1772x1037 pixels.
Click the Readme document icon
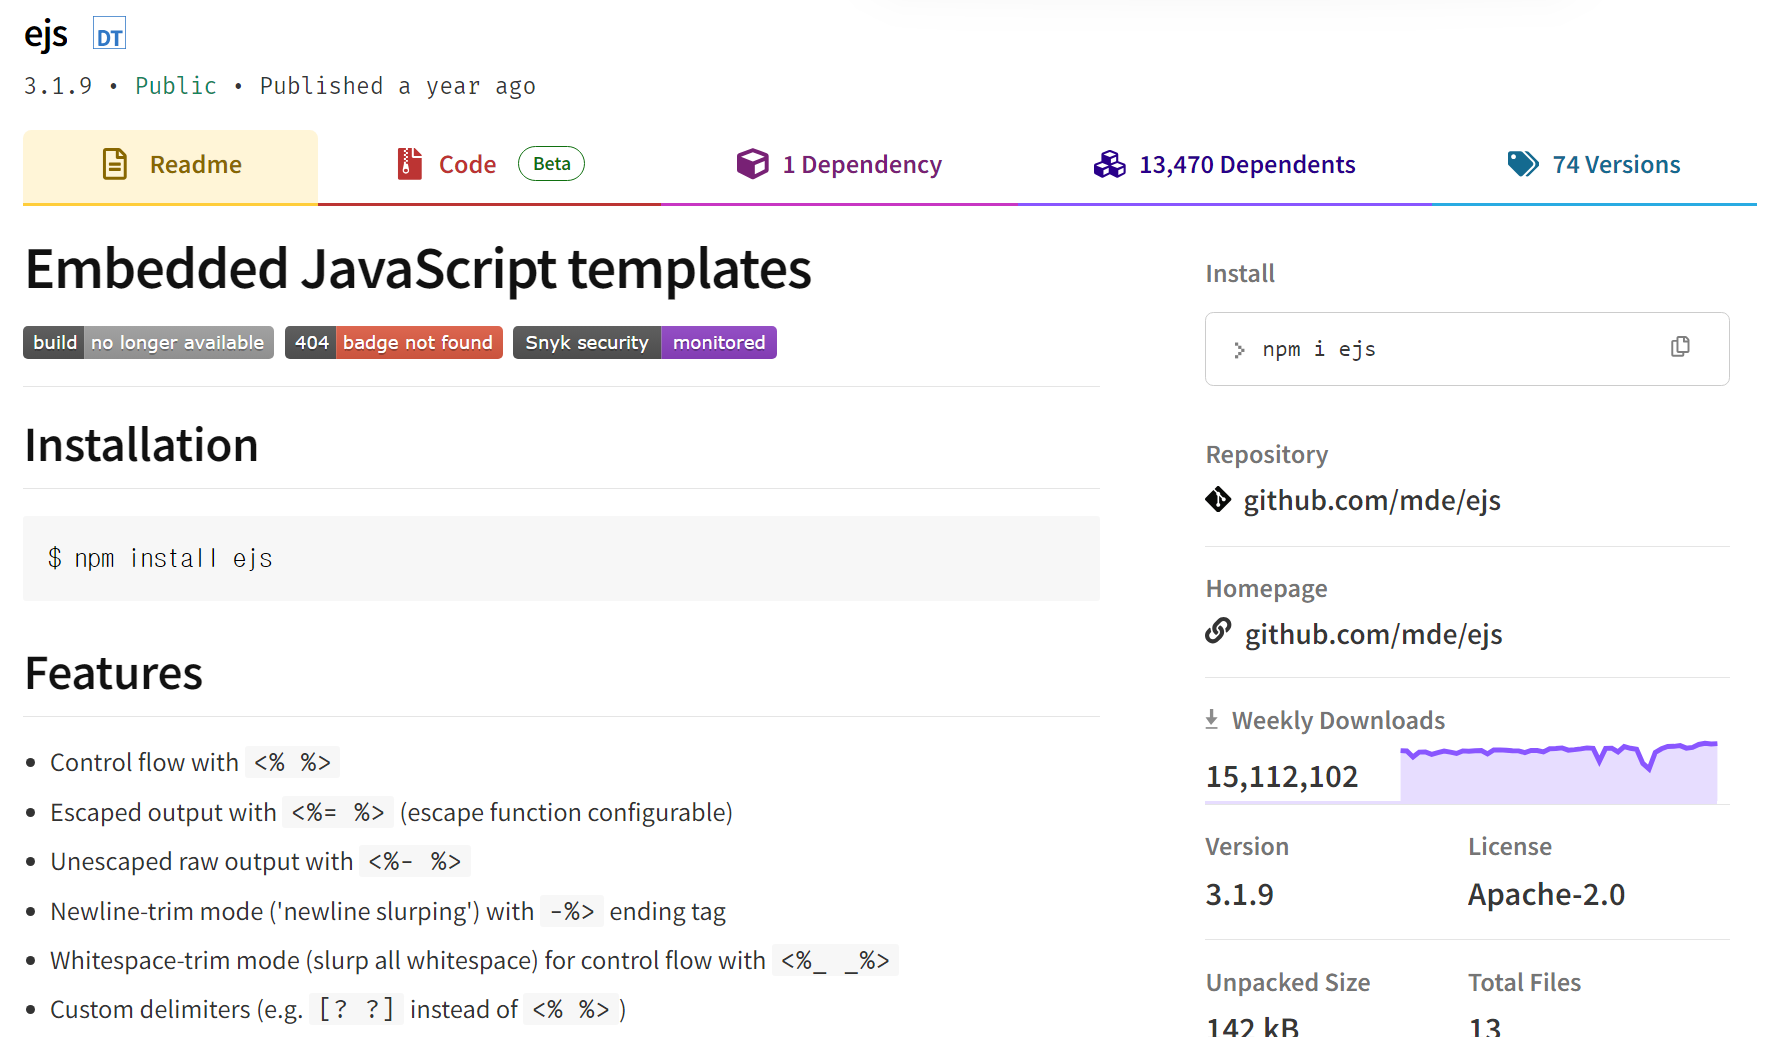click(x=115, y=164)
